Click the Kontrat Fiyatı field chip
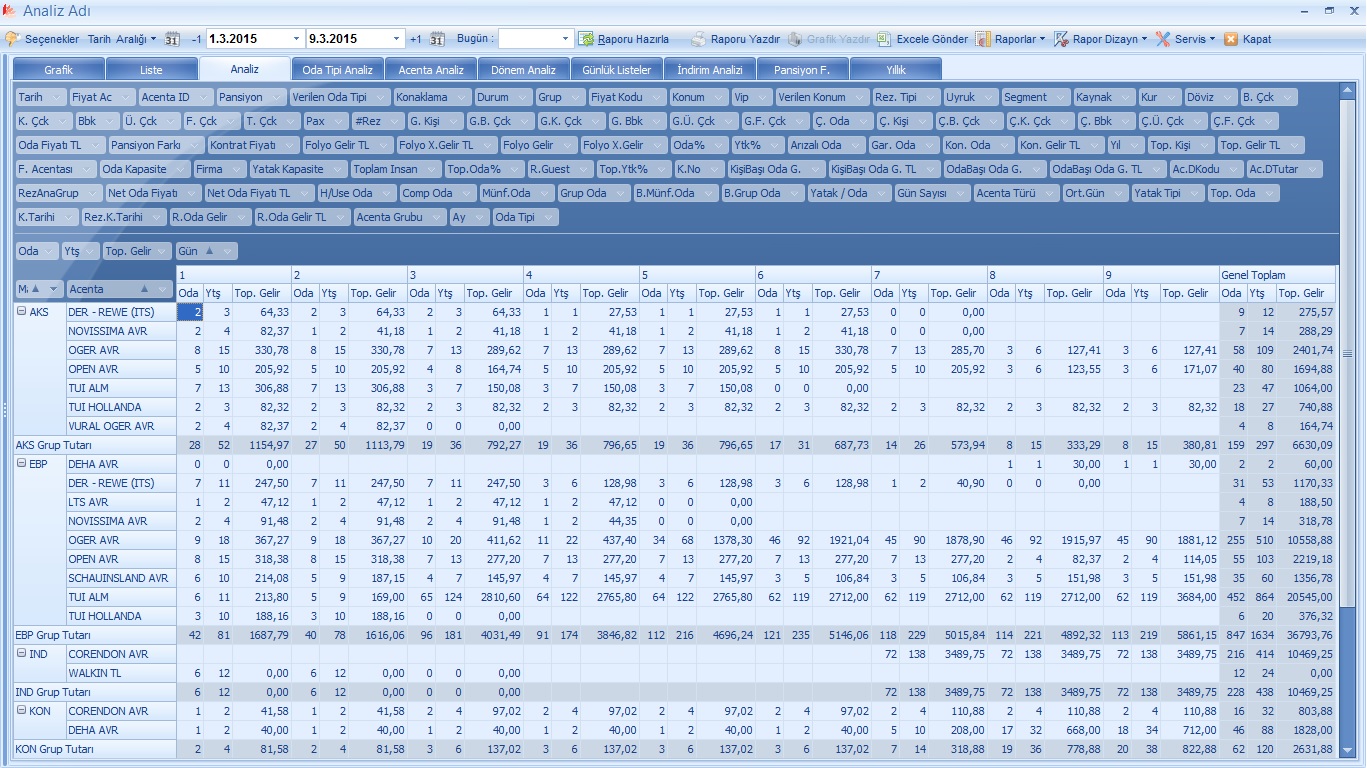 [x=254, y=145]
